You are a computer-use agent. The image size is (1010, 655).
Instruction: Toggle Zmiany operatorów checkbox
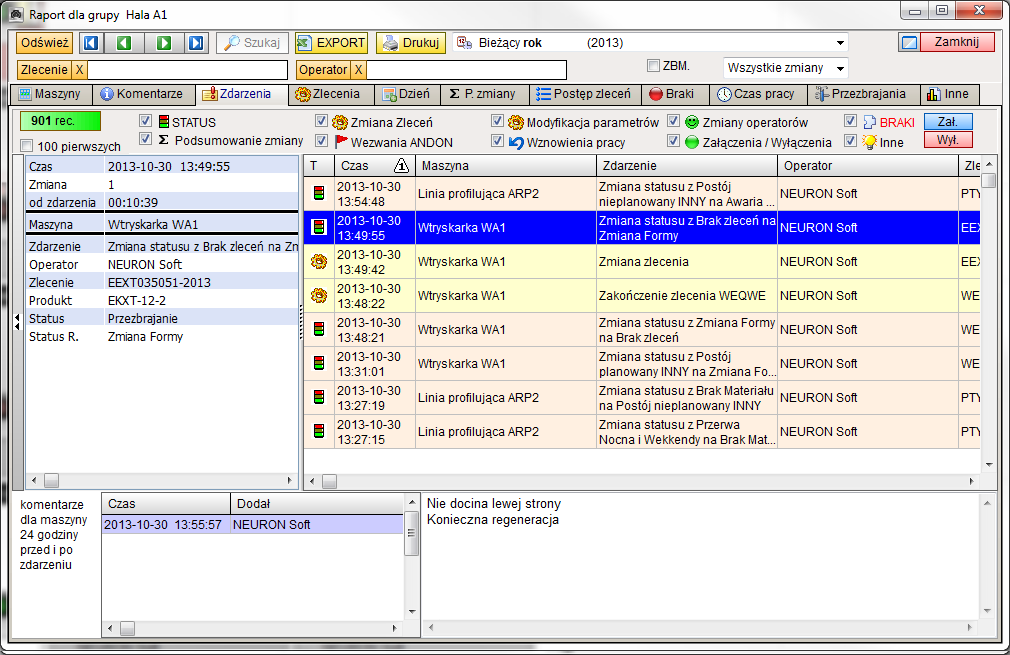coord(673,121)
